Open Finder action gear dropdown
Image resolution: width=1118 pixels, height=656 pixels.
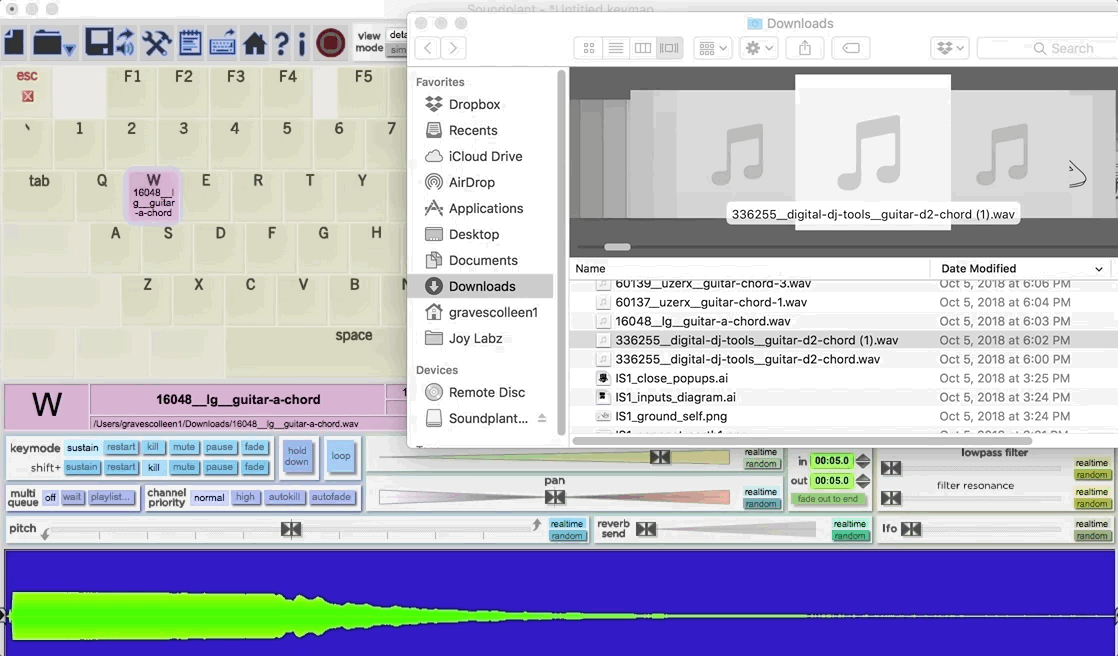pyautogui.click(x=759, y=48)
